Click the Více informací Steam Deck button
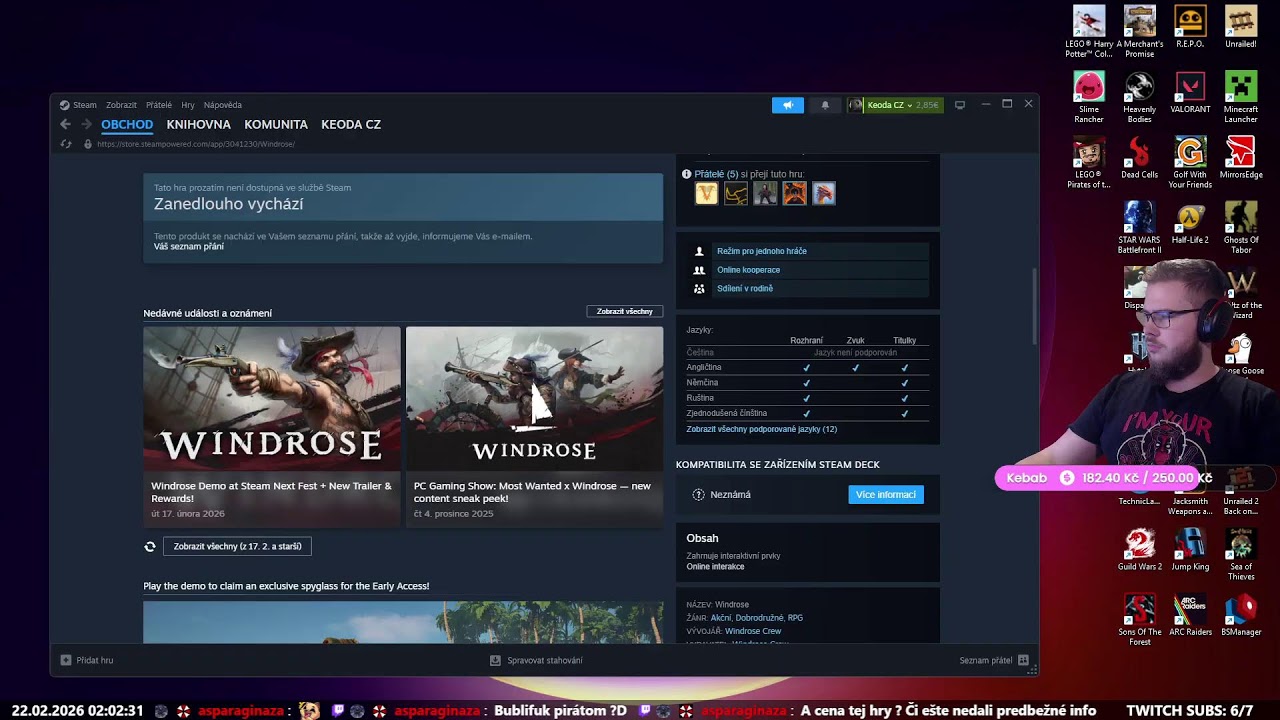This screenshot has width=1280, height=720. coord(886,495)
